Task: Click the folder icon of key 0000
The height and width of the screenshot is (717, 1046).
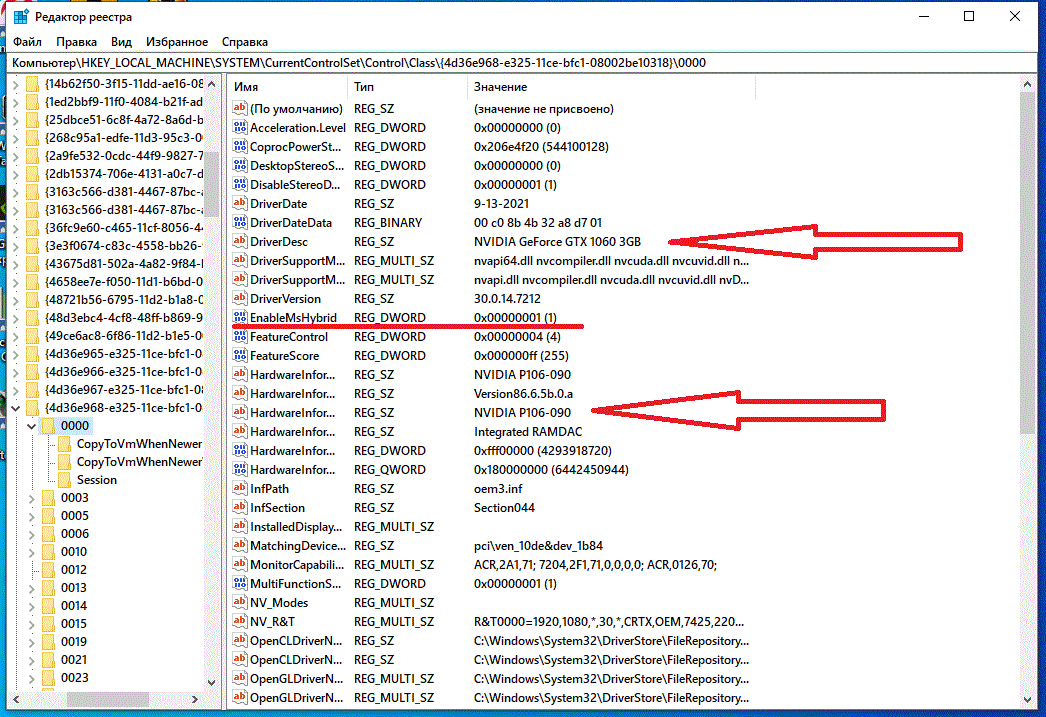Action: pos(48,426)
